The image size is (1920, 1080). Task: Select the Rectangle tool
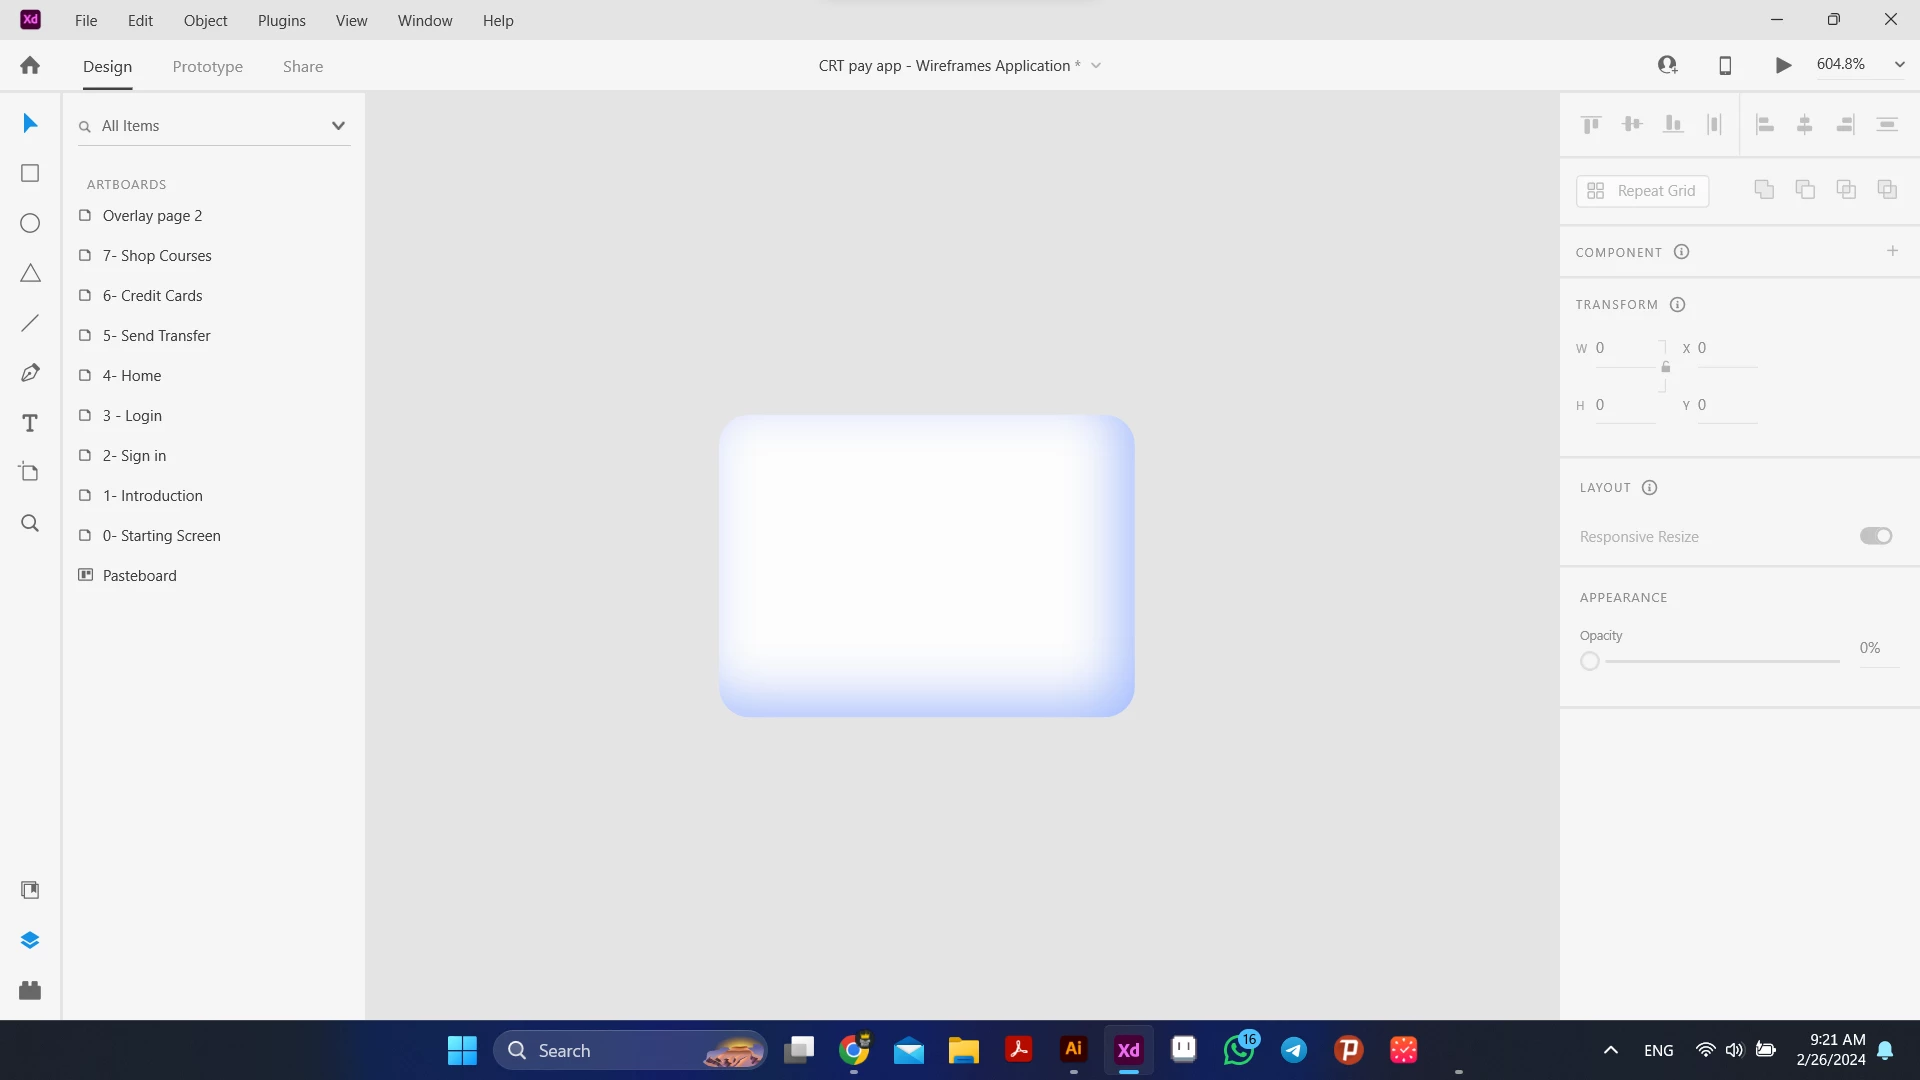point(30,173)
